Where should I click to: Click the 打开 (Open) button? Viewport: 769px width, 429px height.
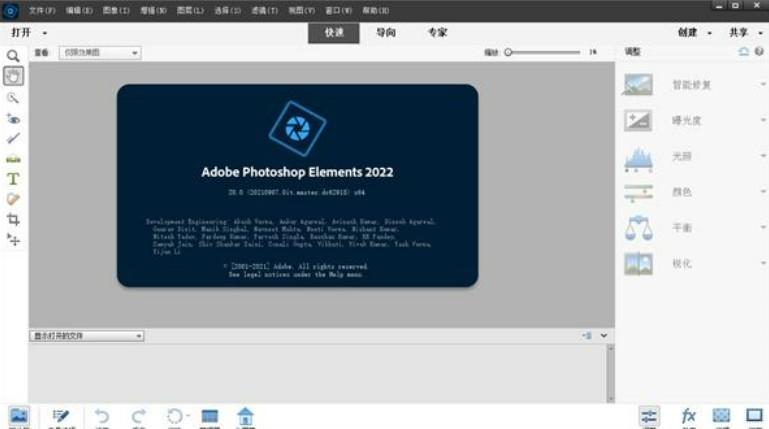(21, 33)
